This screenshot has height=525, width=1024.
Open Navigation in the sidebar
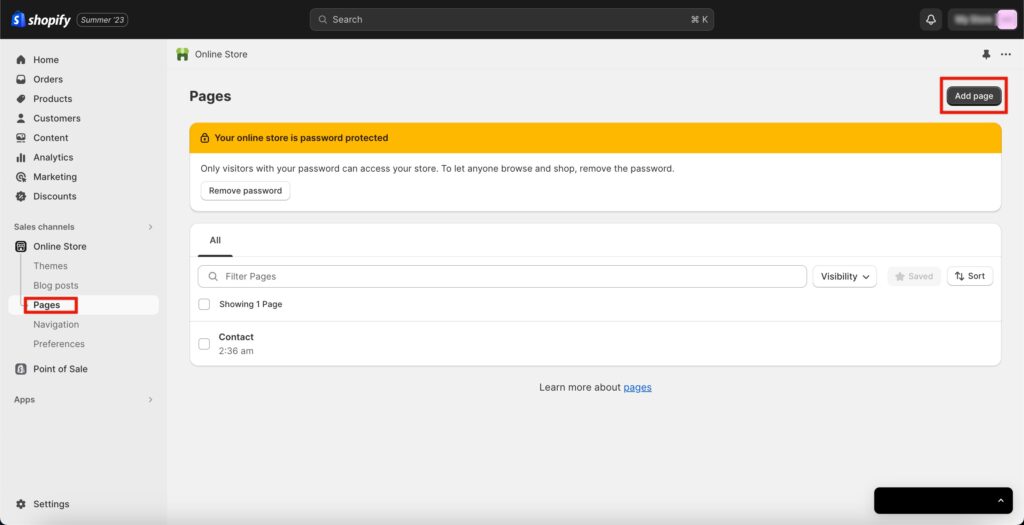coord(56,325)
